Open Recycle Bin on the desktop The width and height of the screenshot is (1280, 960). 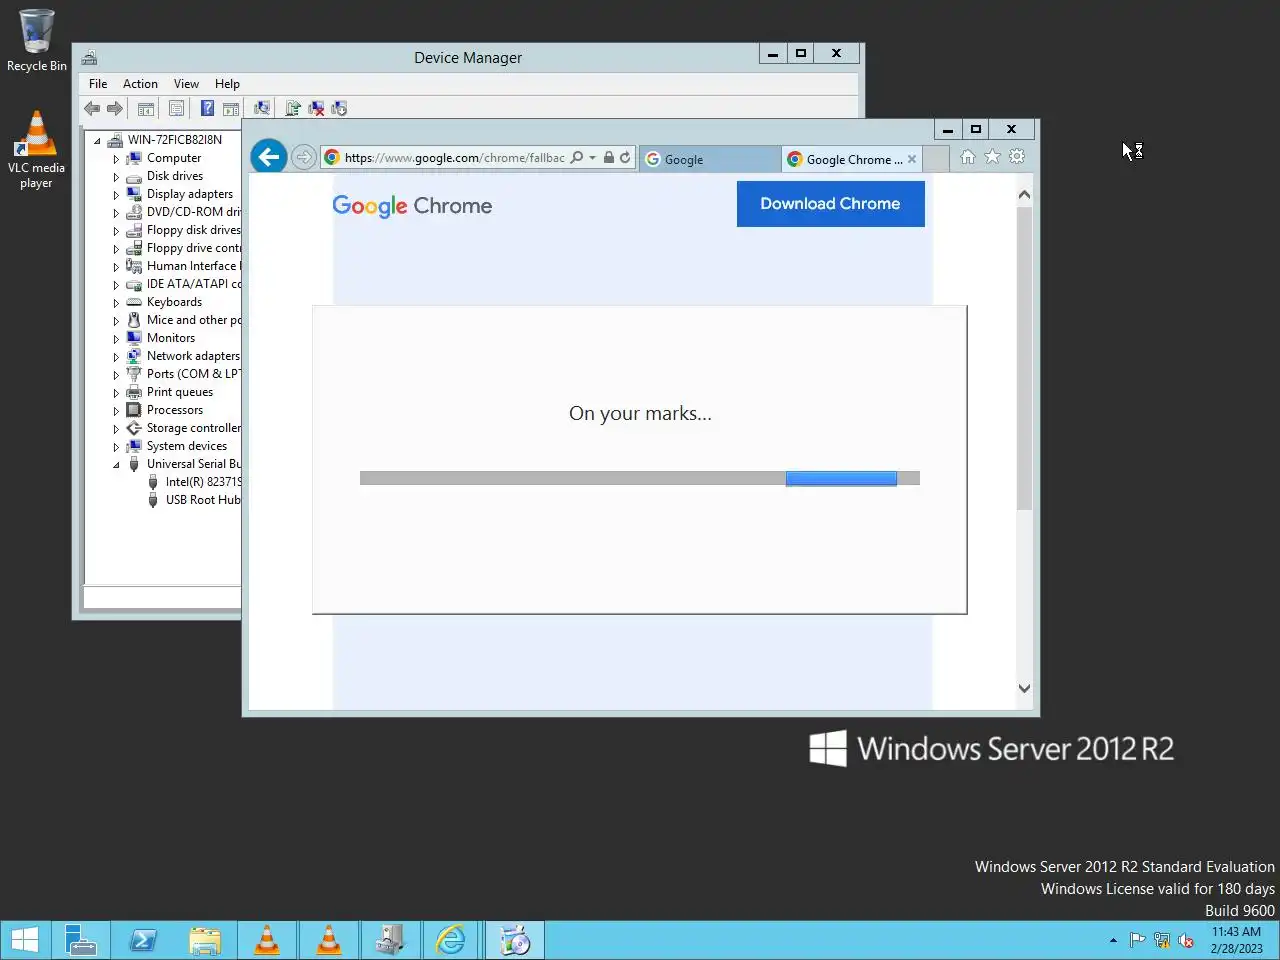tap(36, 40)
